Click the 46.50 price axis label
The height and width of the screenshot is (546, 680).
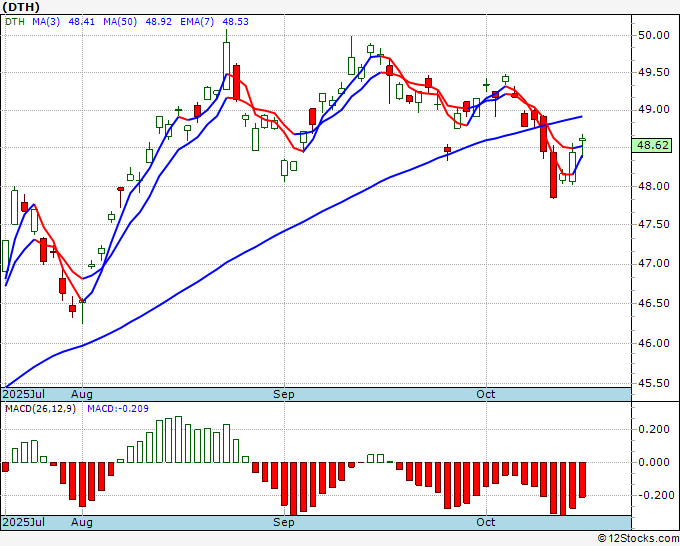[x=654, y=303]
